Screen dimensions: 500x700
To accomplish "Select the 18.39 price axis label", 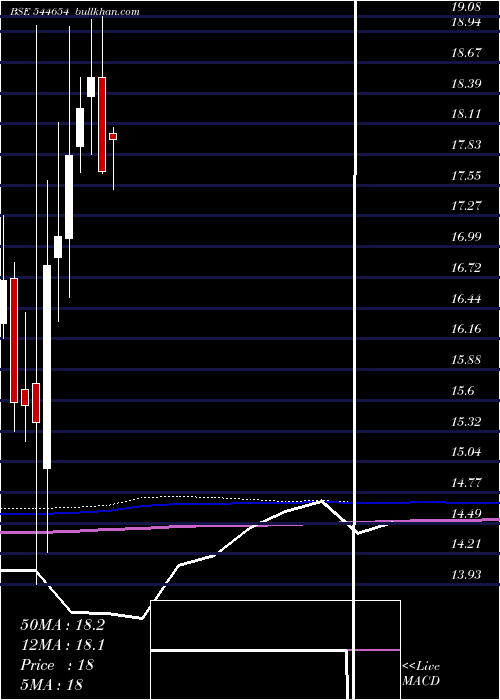I will click(466, 83).
